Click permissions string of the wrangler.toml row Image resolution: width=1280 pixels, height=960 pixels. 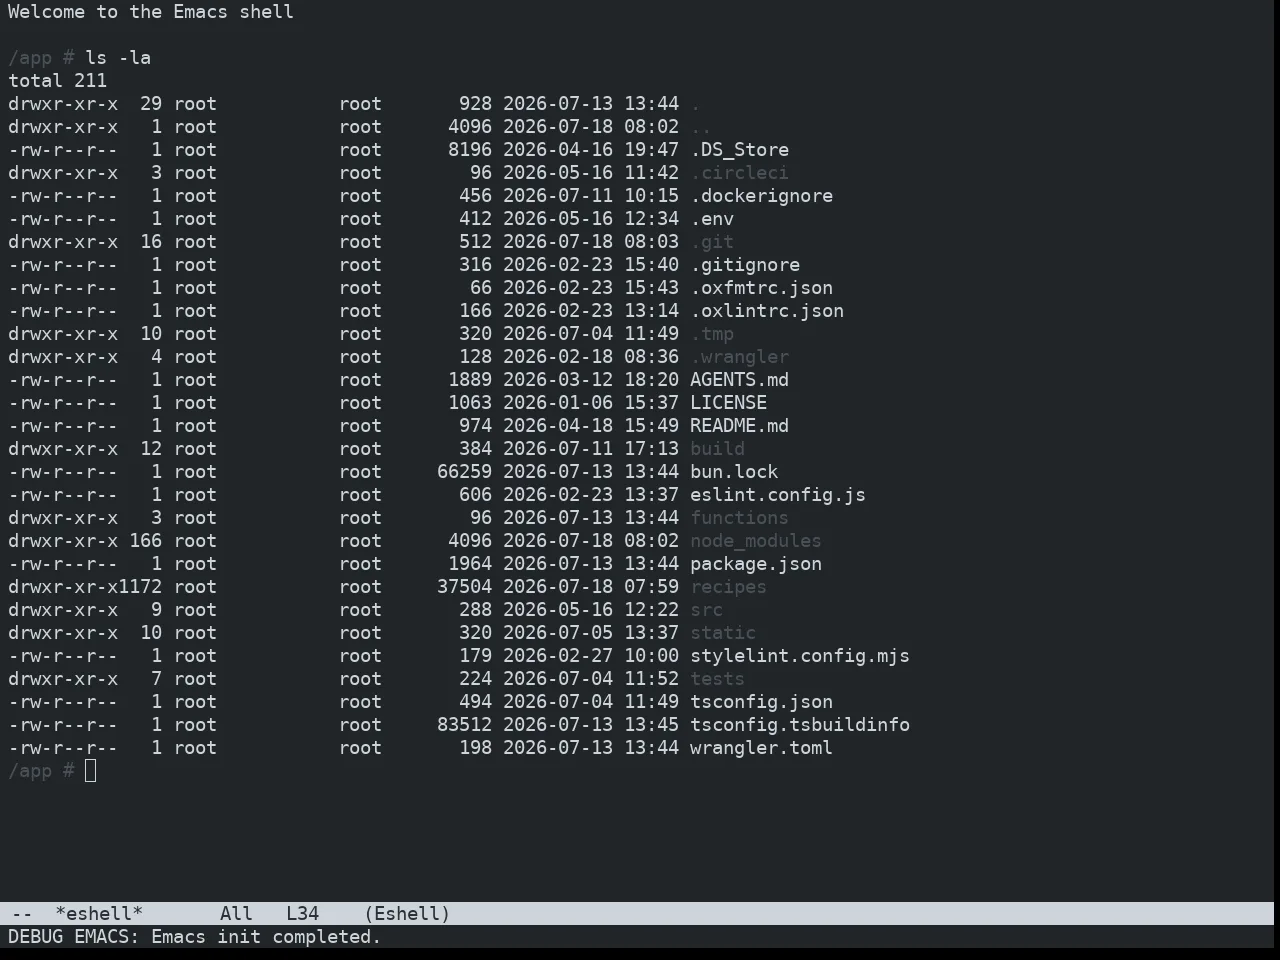click(63, 748)
